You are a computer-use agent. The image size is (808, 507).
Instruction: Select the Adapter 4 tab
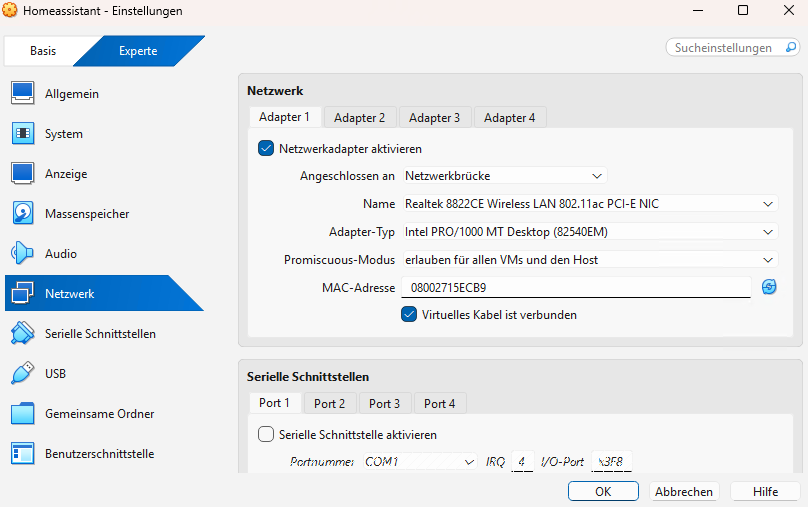510,117
